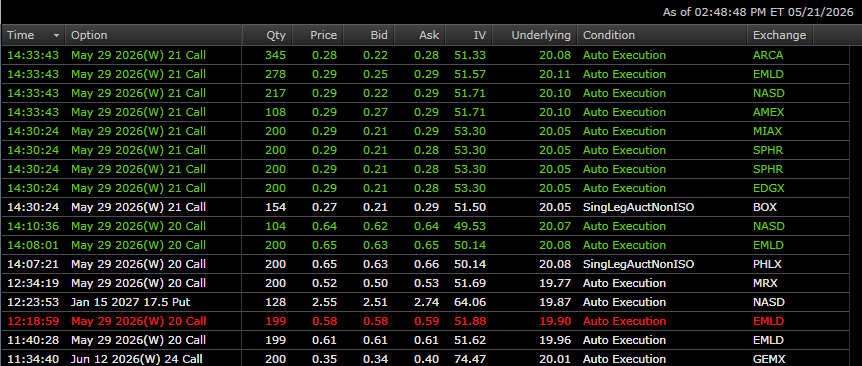This screenshot has height=366, width=862.
Task: Click the MIAX exchange cell
Action: pyautogui.click(x=767, y=131)
